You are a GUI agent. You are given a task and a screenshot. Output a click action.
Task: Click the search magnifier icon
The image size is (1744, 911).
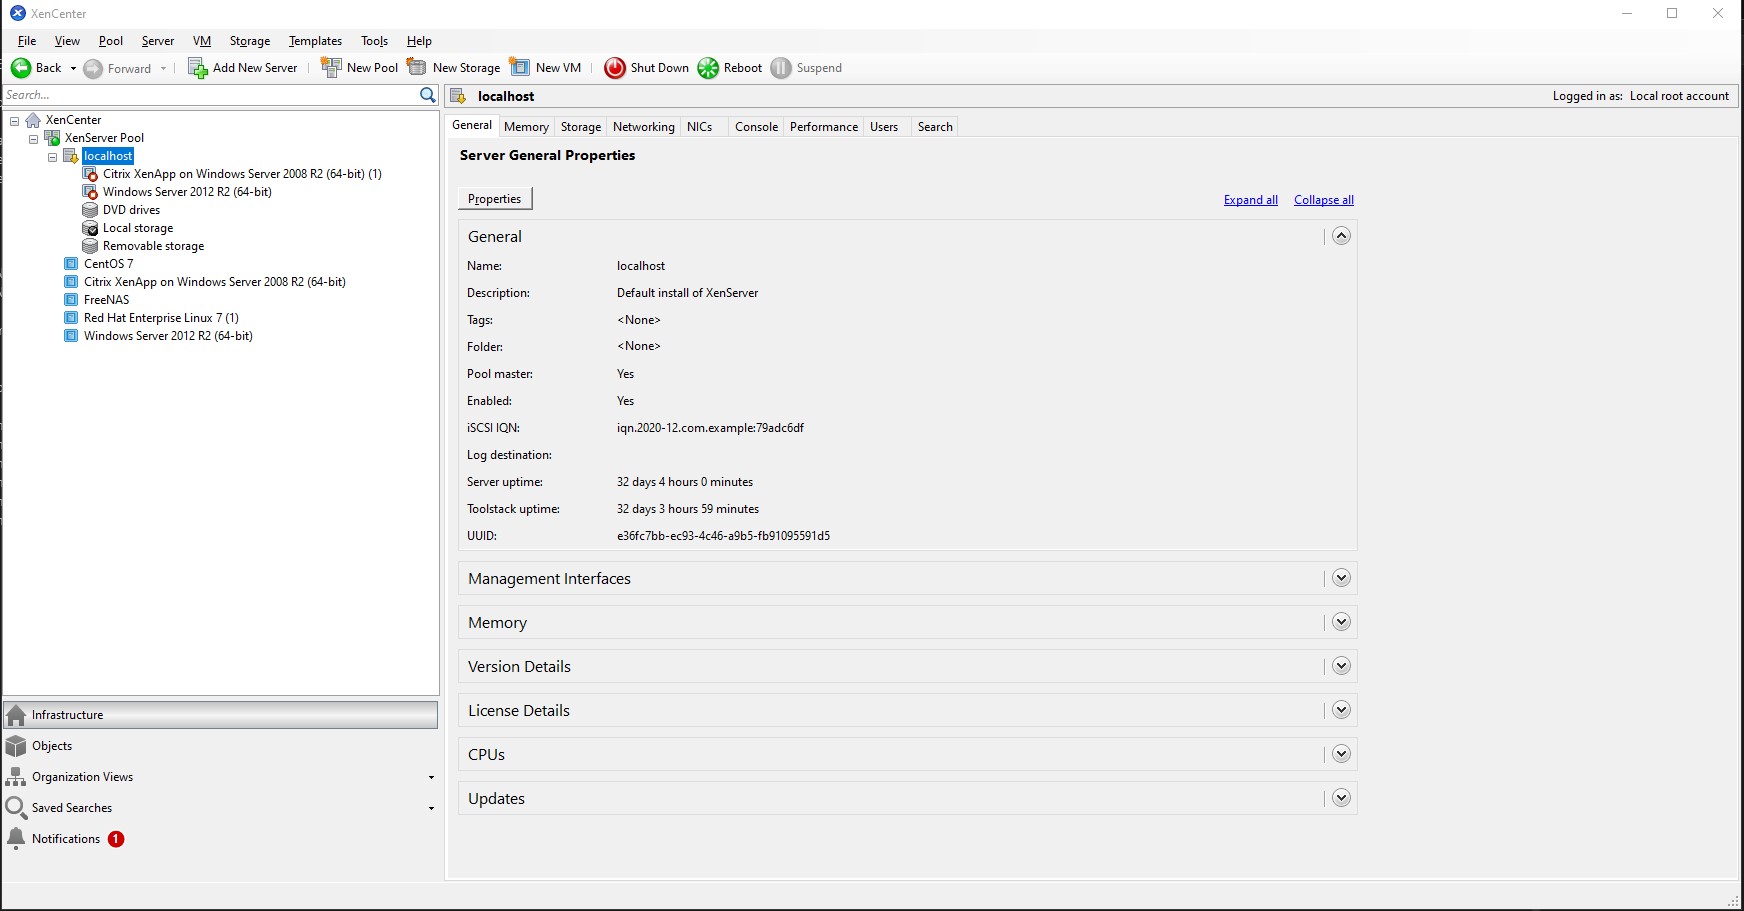428,95
